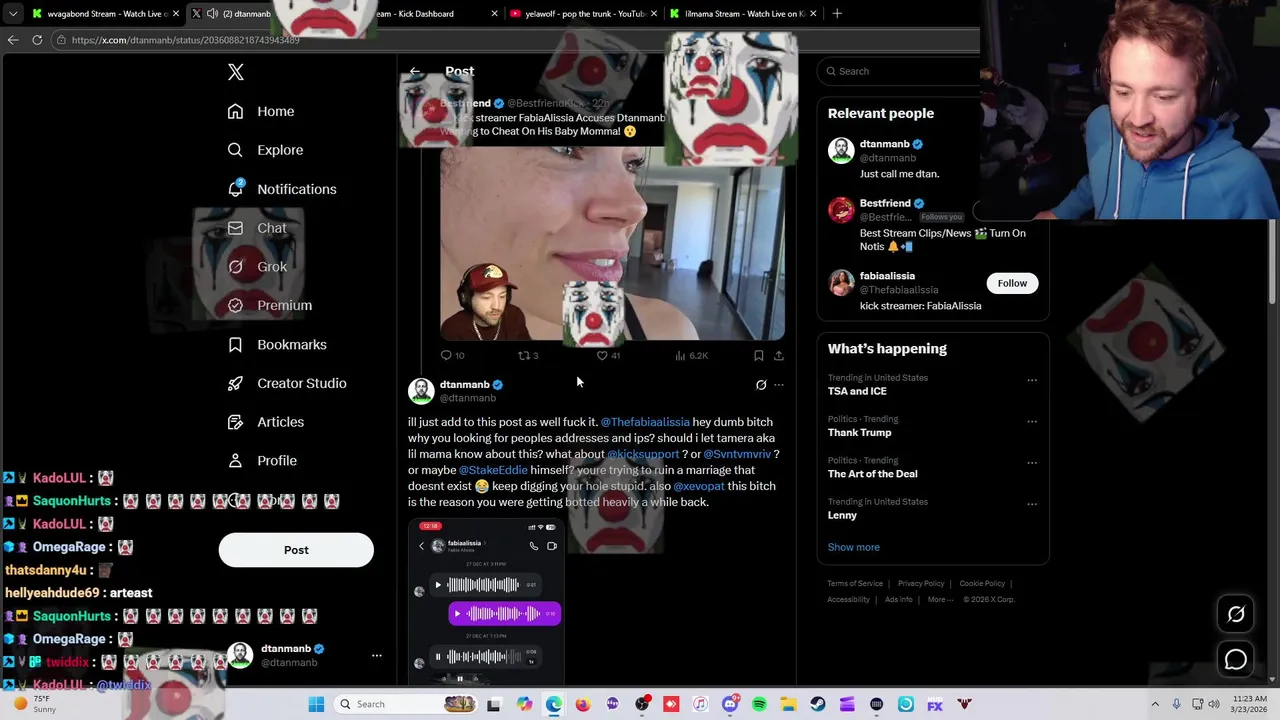The width and height of the screenshot is (1280, 720).
Task: Open more options for Thank Trump trend
Action: coord(1032,421)
